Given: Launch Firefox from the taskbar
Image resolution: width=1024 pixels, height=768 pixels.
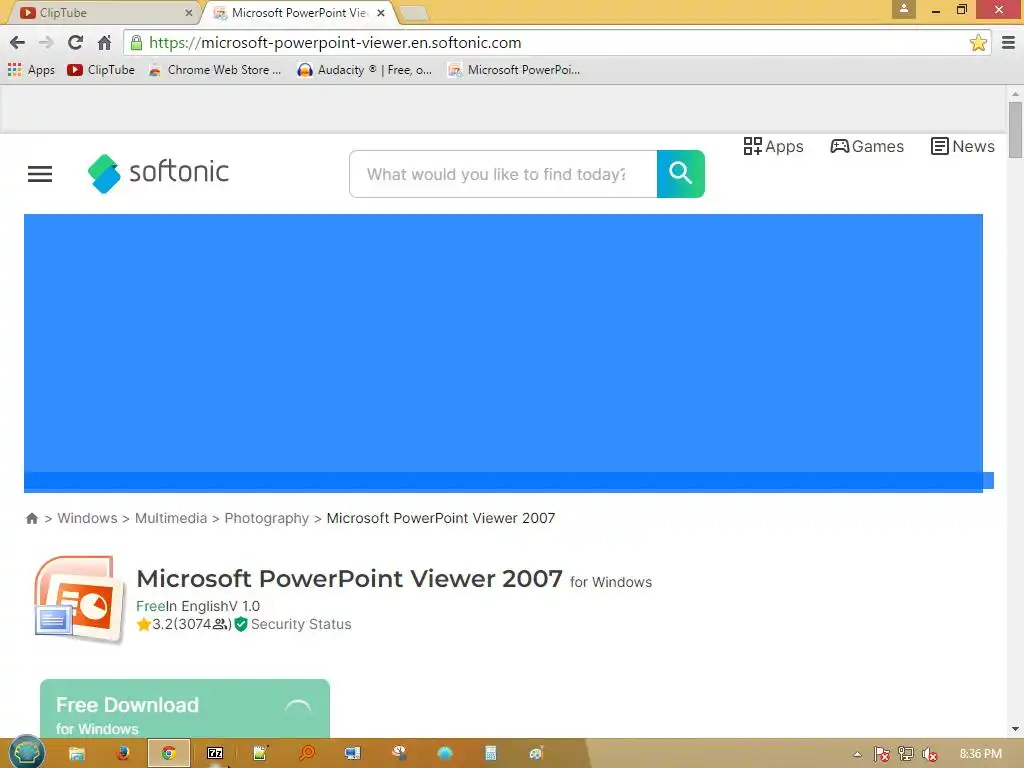Looking at the screenshot, I should [122, 754].
